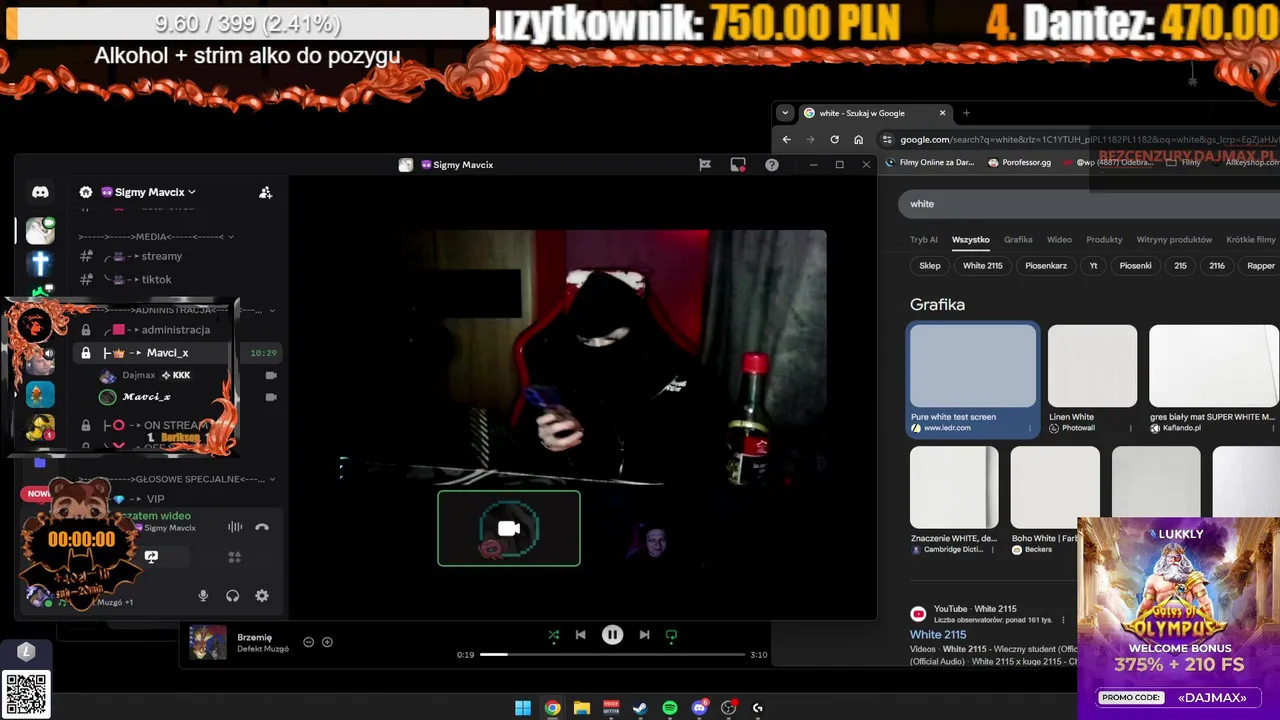1280x720 pixels.
Task: Open the streamy channel
Action: [162, 256]
